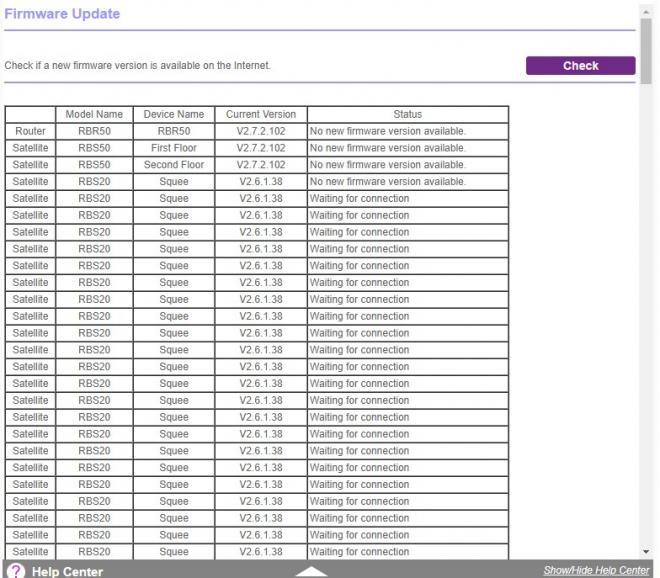Click the firmware check description text

[x=137, y=66]
